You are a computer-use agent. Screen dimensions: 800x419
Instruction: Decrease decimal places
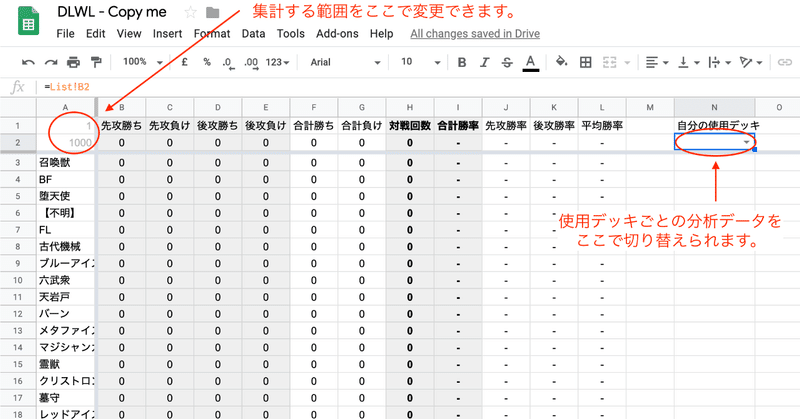(x=228, y=63)
